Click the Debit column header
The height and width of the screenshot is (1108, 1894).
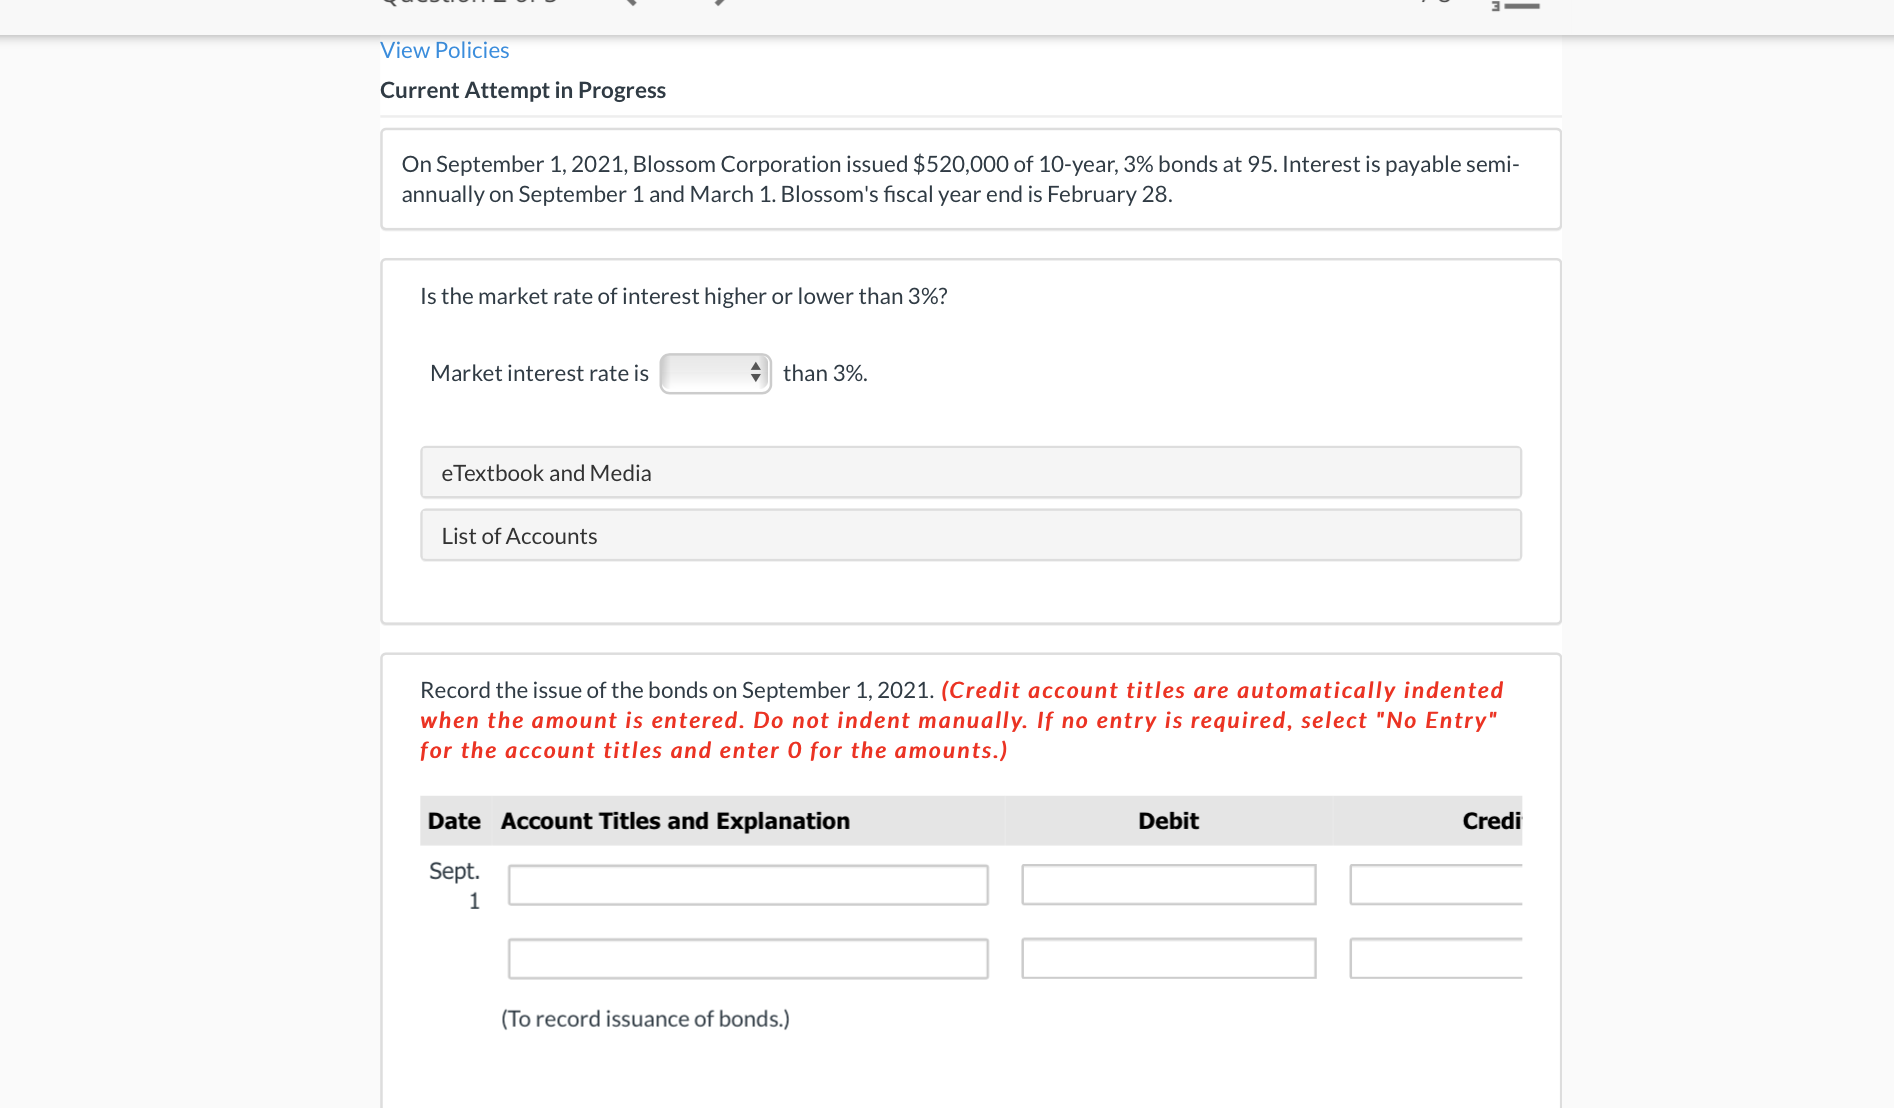point(1167,820)
